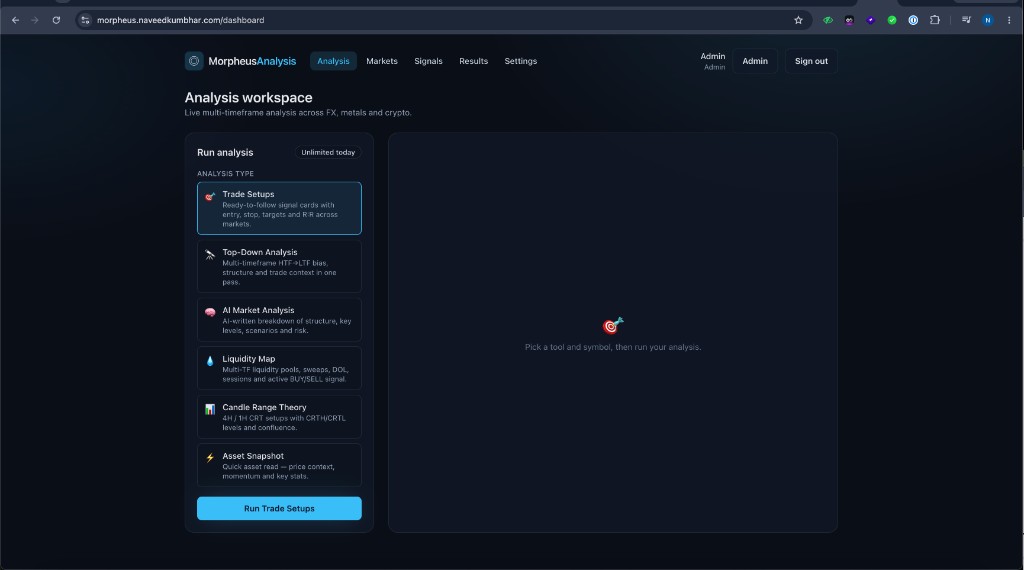Open the browser extensions puzzle icon

tap(935, 20)
